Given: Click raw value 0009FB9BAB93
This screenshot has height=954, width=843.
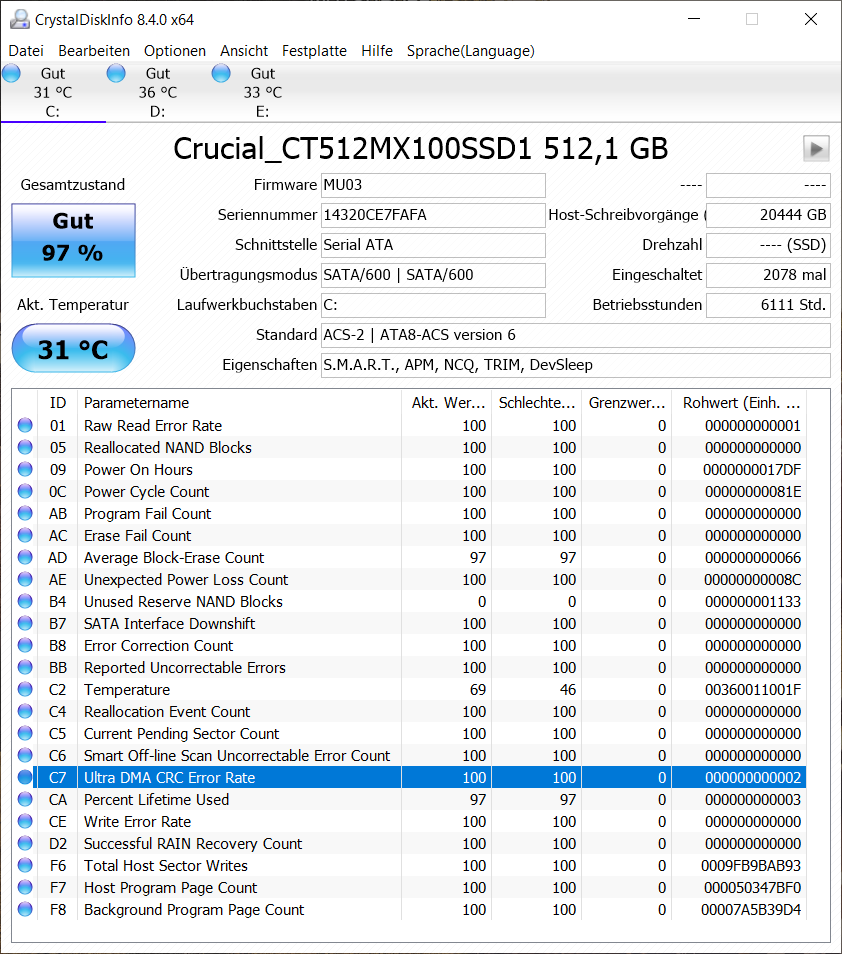Looking at the screenshot, I should (x=751, y=865).
